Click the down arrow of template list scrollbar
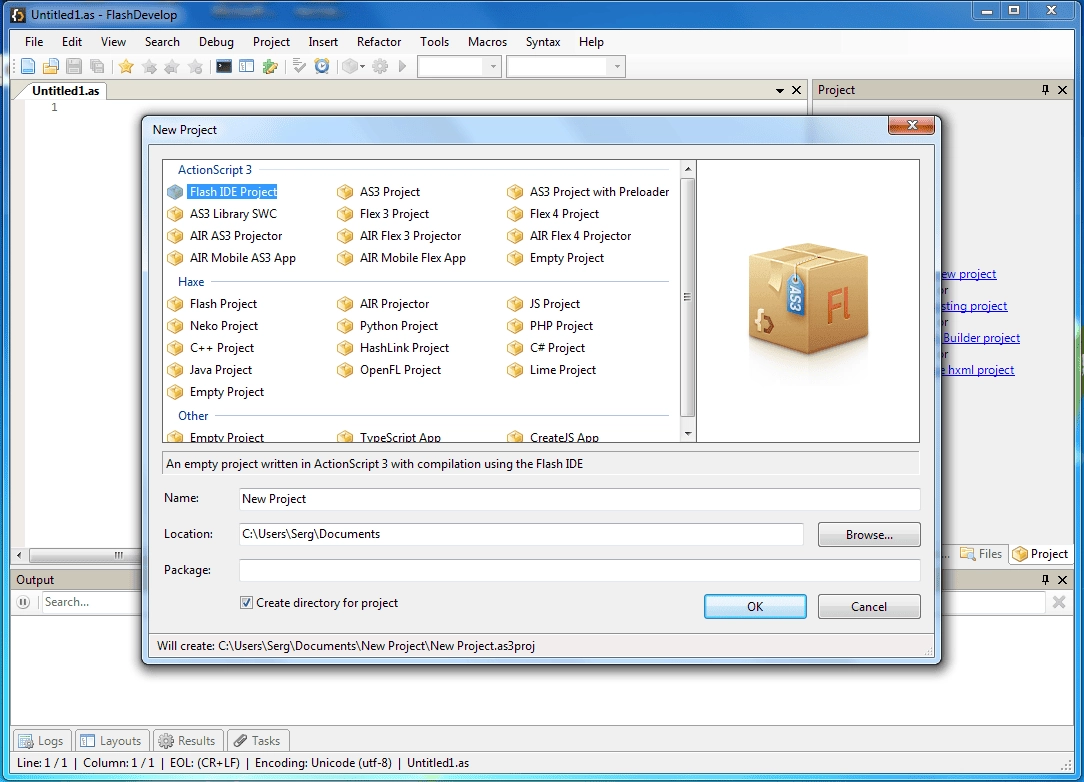 click(x=687, y=434)
